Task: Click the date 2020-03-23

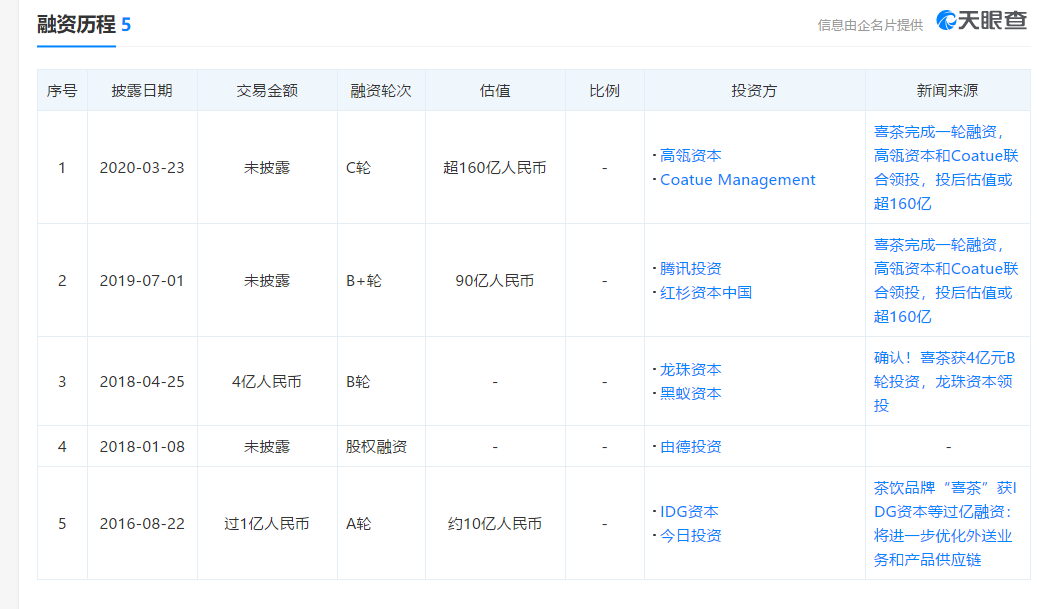Action: (142, 168)
